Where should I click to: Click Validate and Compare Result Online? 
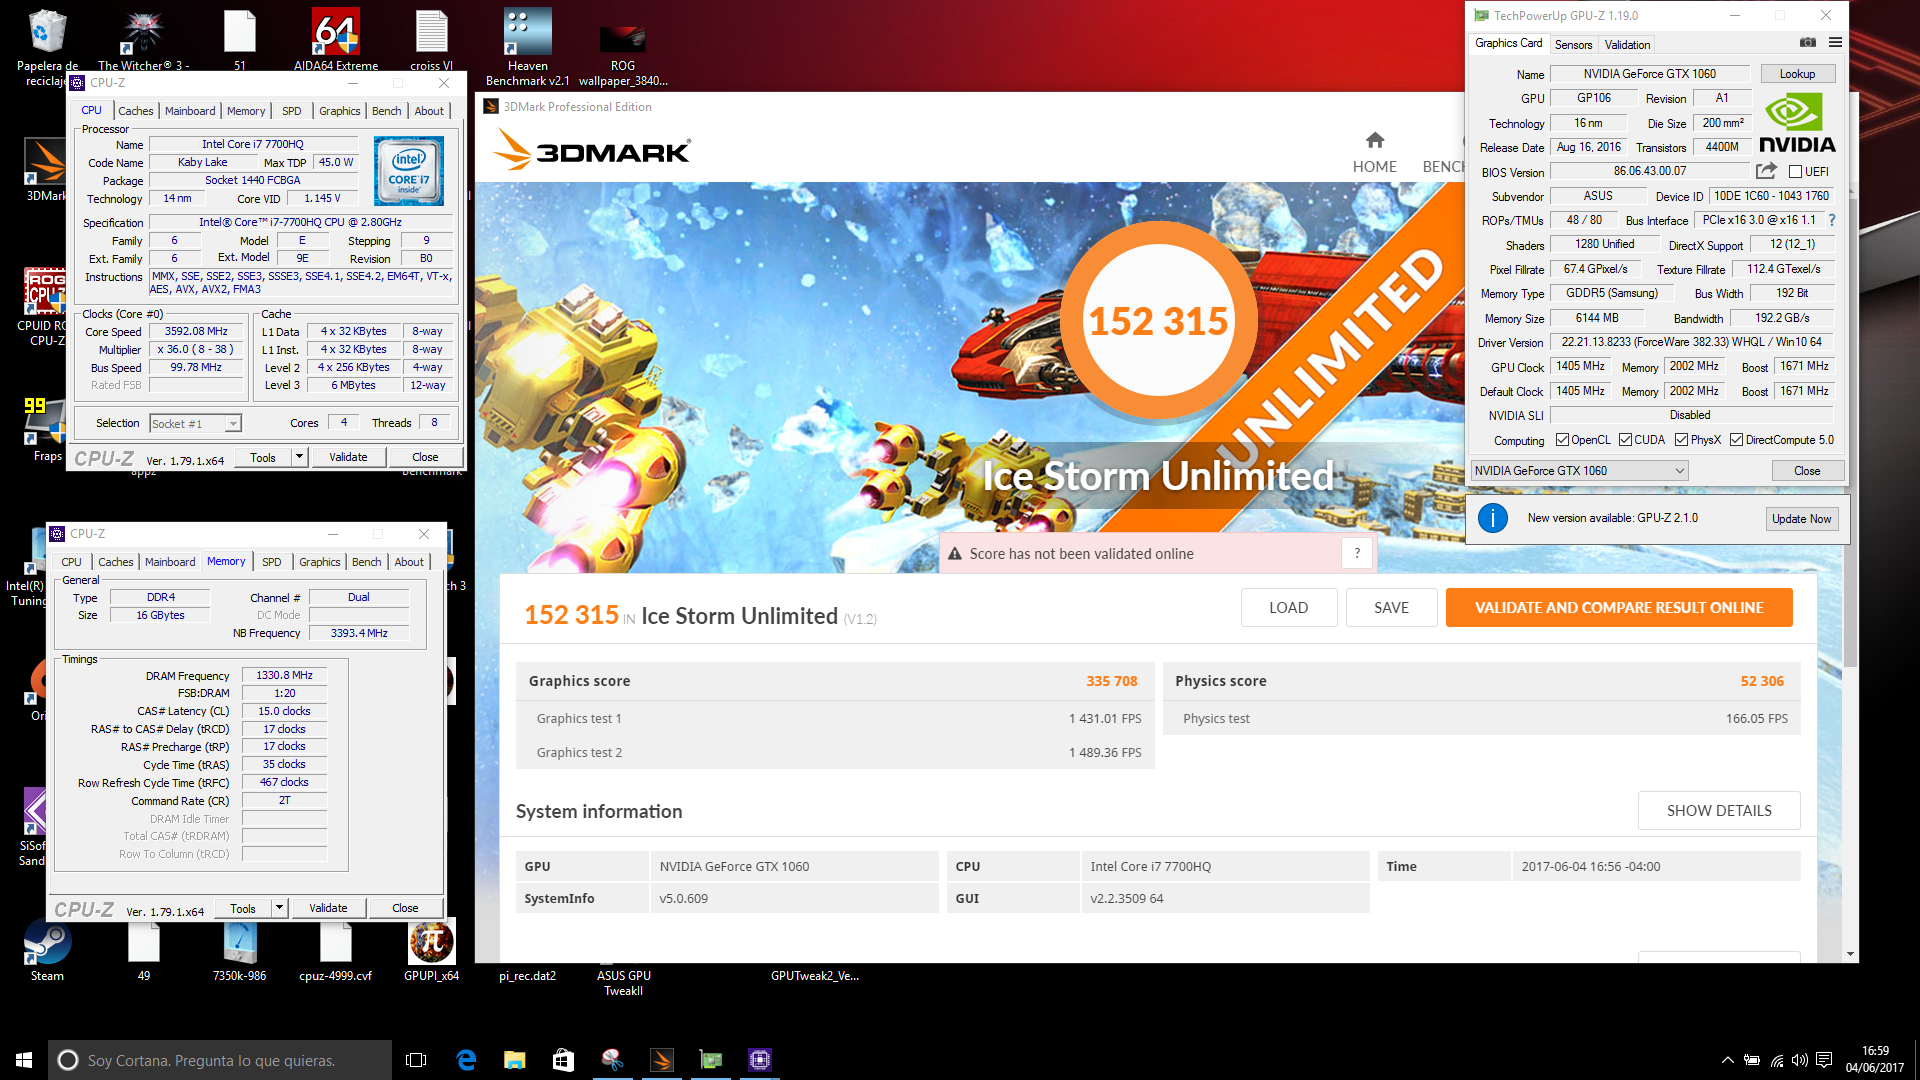tap(1619, 608)
